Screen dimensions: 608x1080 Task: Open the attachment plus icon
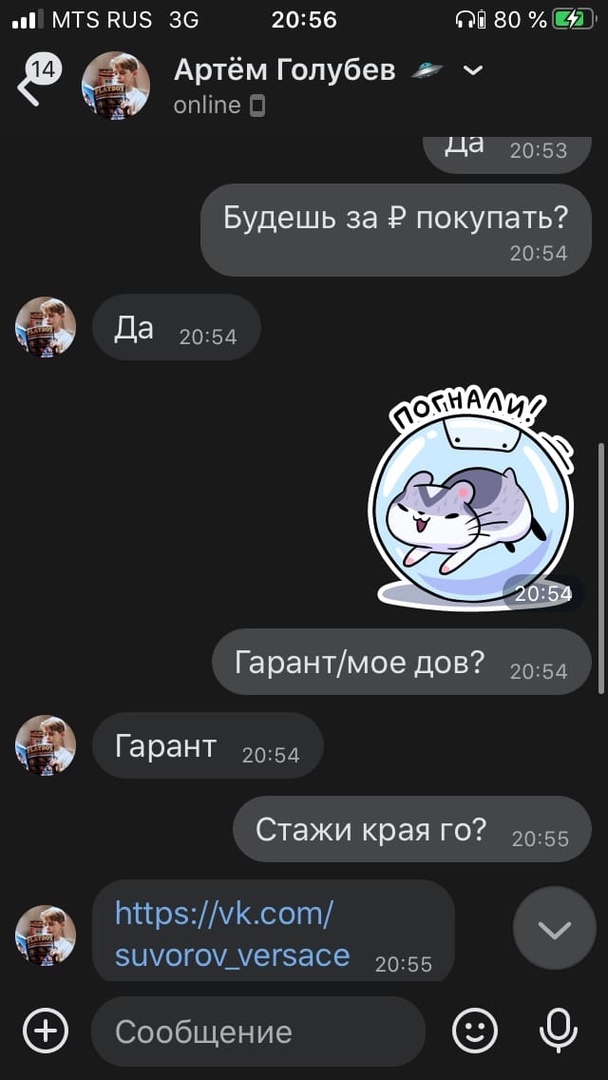[45, 1031]
